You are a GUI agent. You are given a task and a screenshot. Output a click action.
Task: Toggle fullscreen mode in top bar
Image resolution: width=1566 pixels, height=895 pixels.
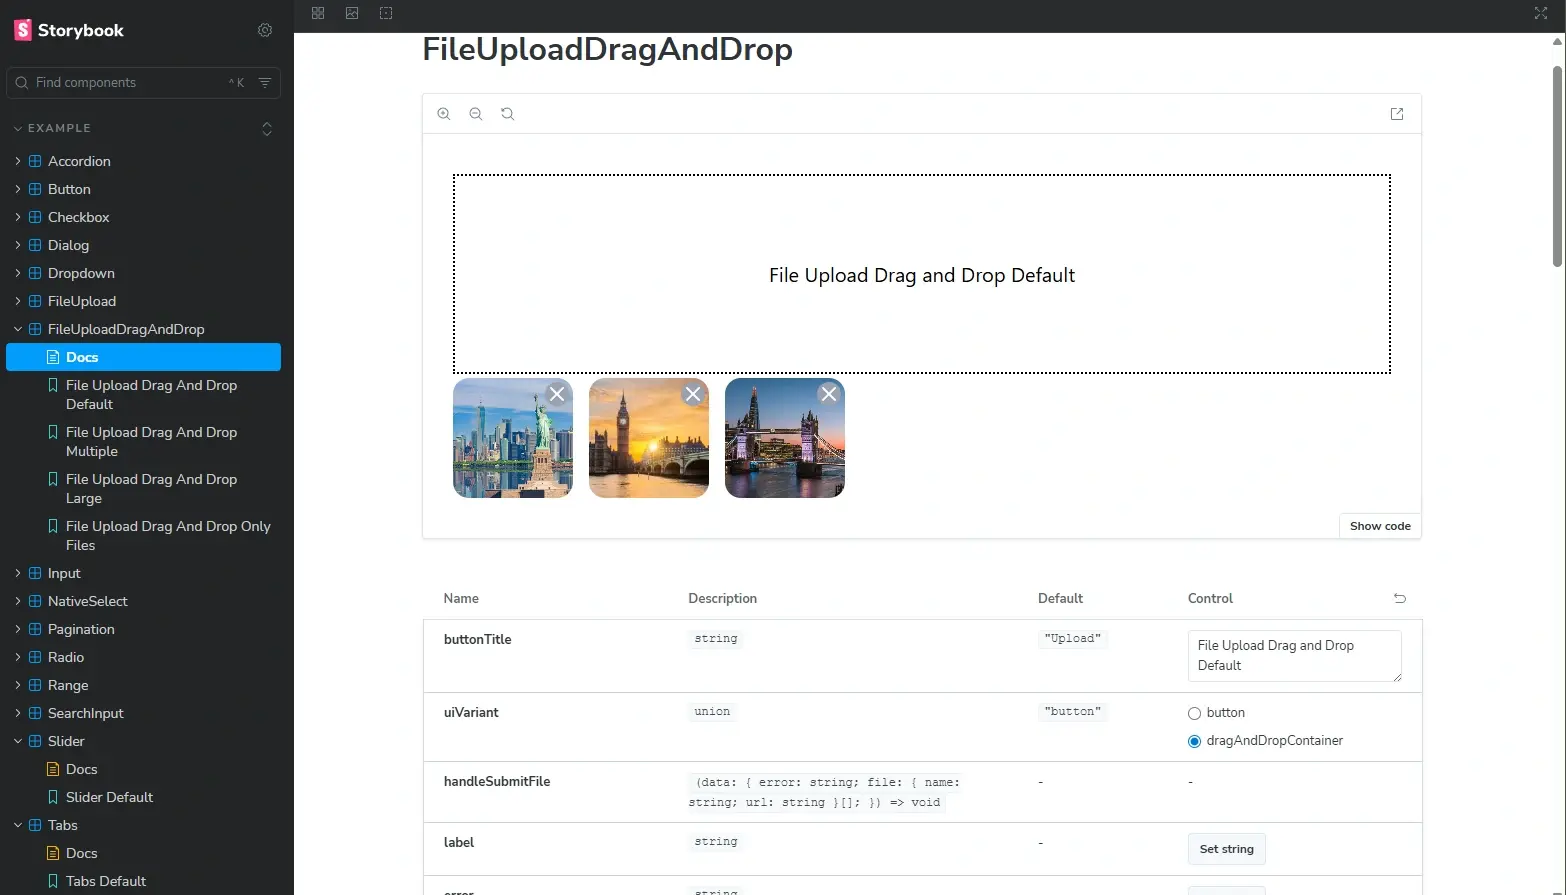pyautogui.click(x=1540, y=13)
